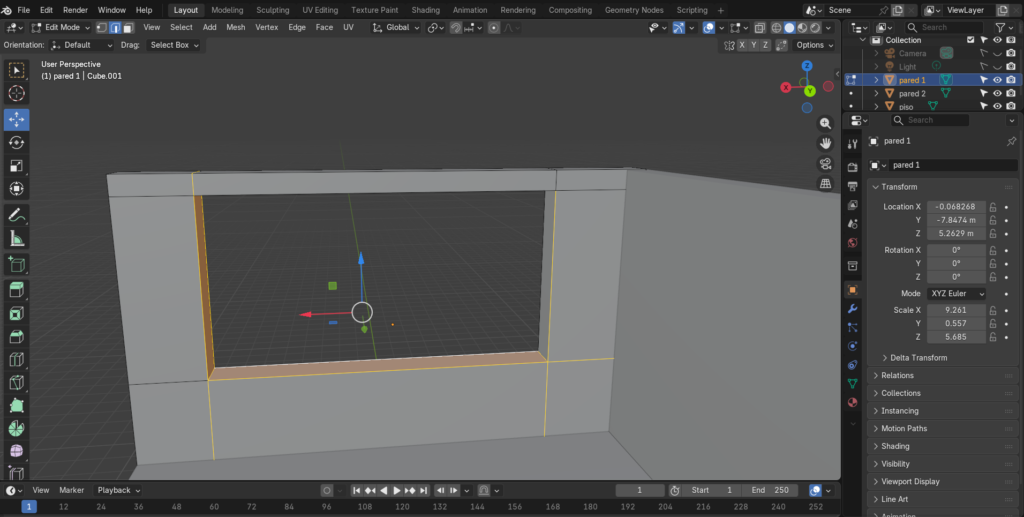This screenshot has height=517, width=1024.
Task: Toggle lock on Location X
Action: [993, 207]
